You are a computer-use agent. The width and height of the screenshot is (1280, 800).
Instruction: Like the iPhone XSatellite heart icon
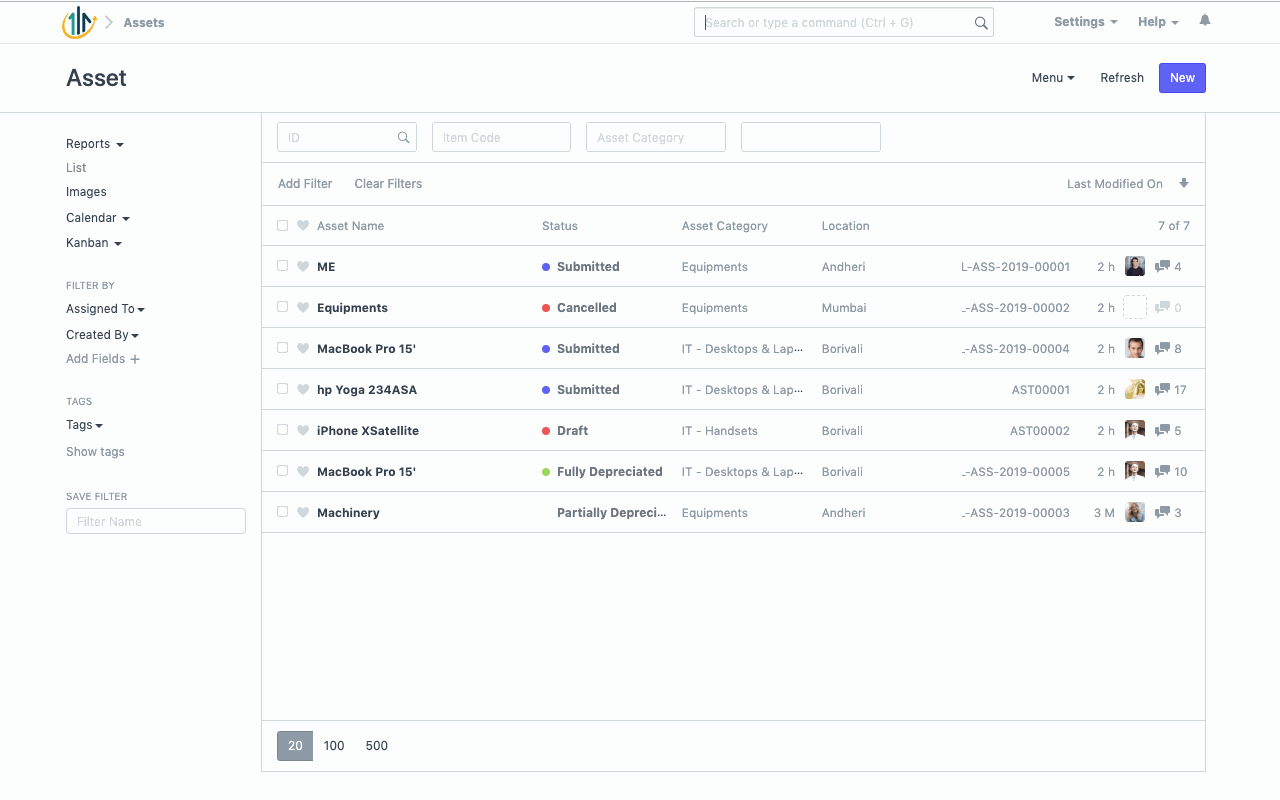pos(303,431)
